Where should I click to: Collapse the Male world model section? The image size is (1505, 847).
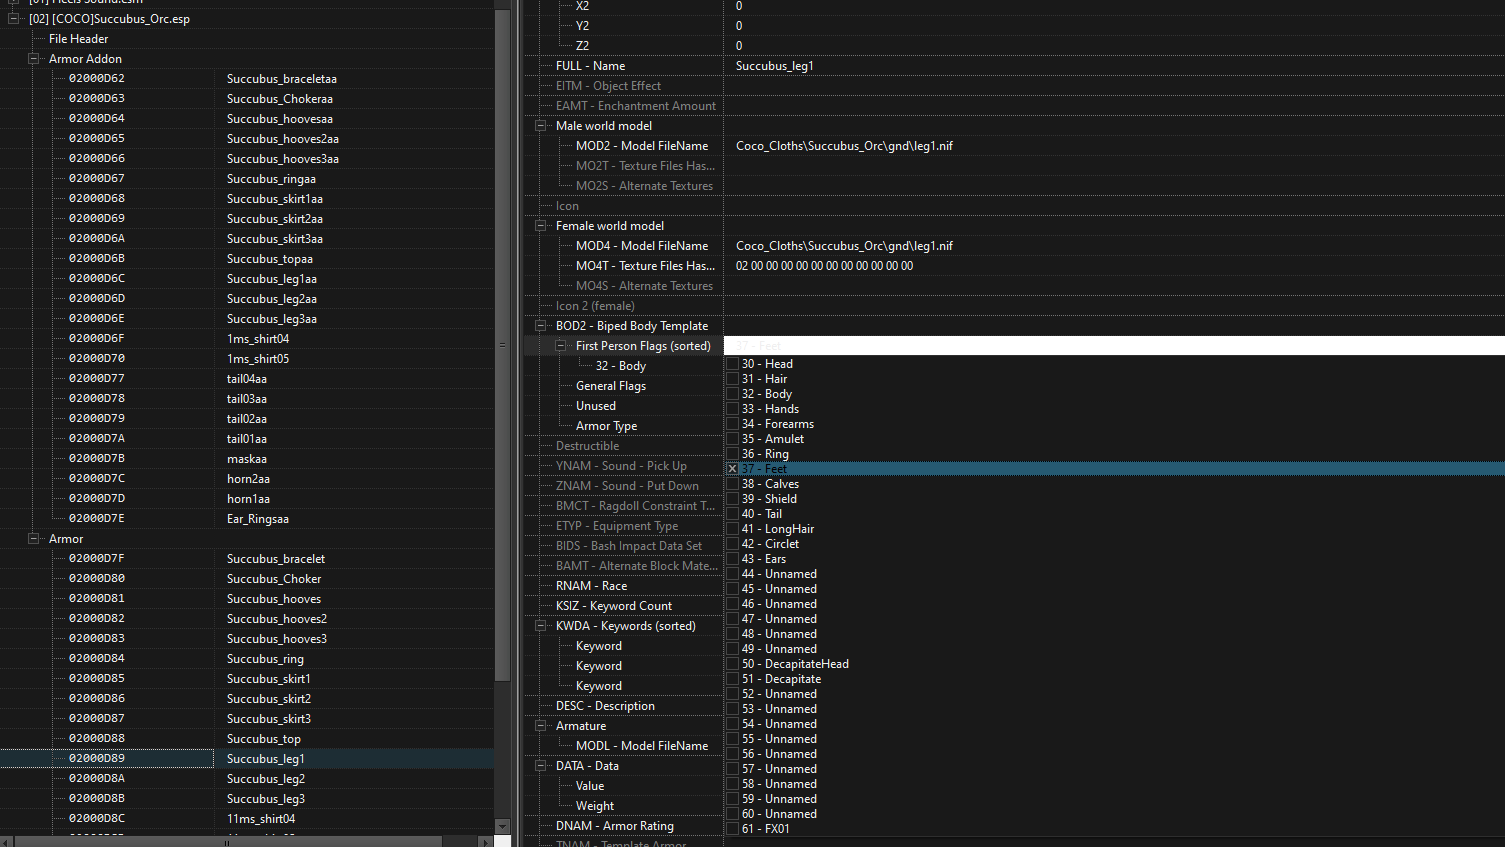coord(540,126)
